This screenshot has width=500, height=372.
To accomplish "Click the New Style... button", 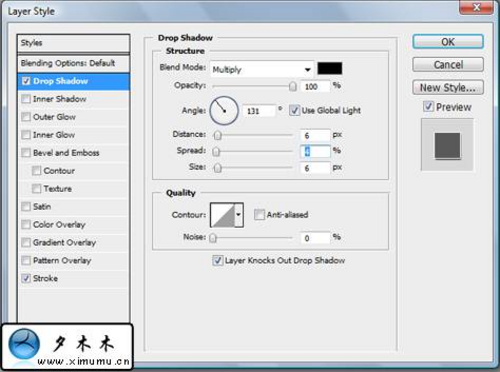I will (x=448, y=88).
